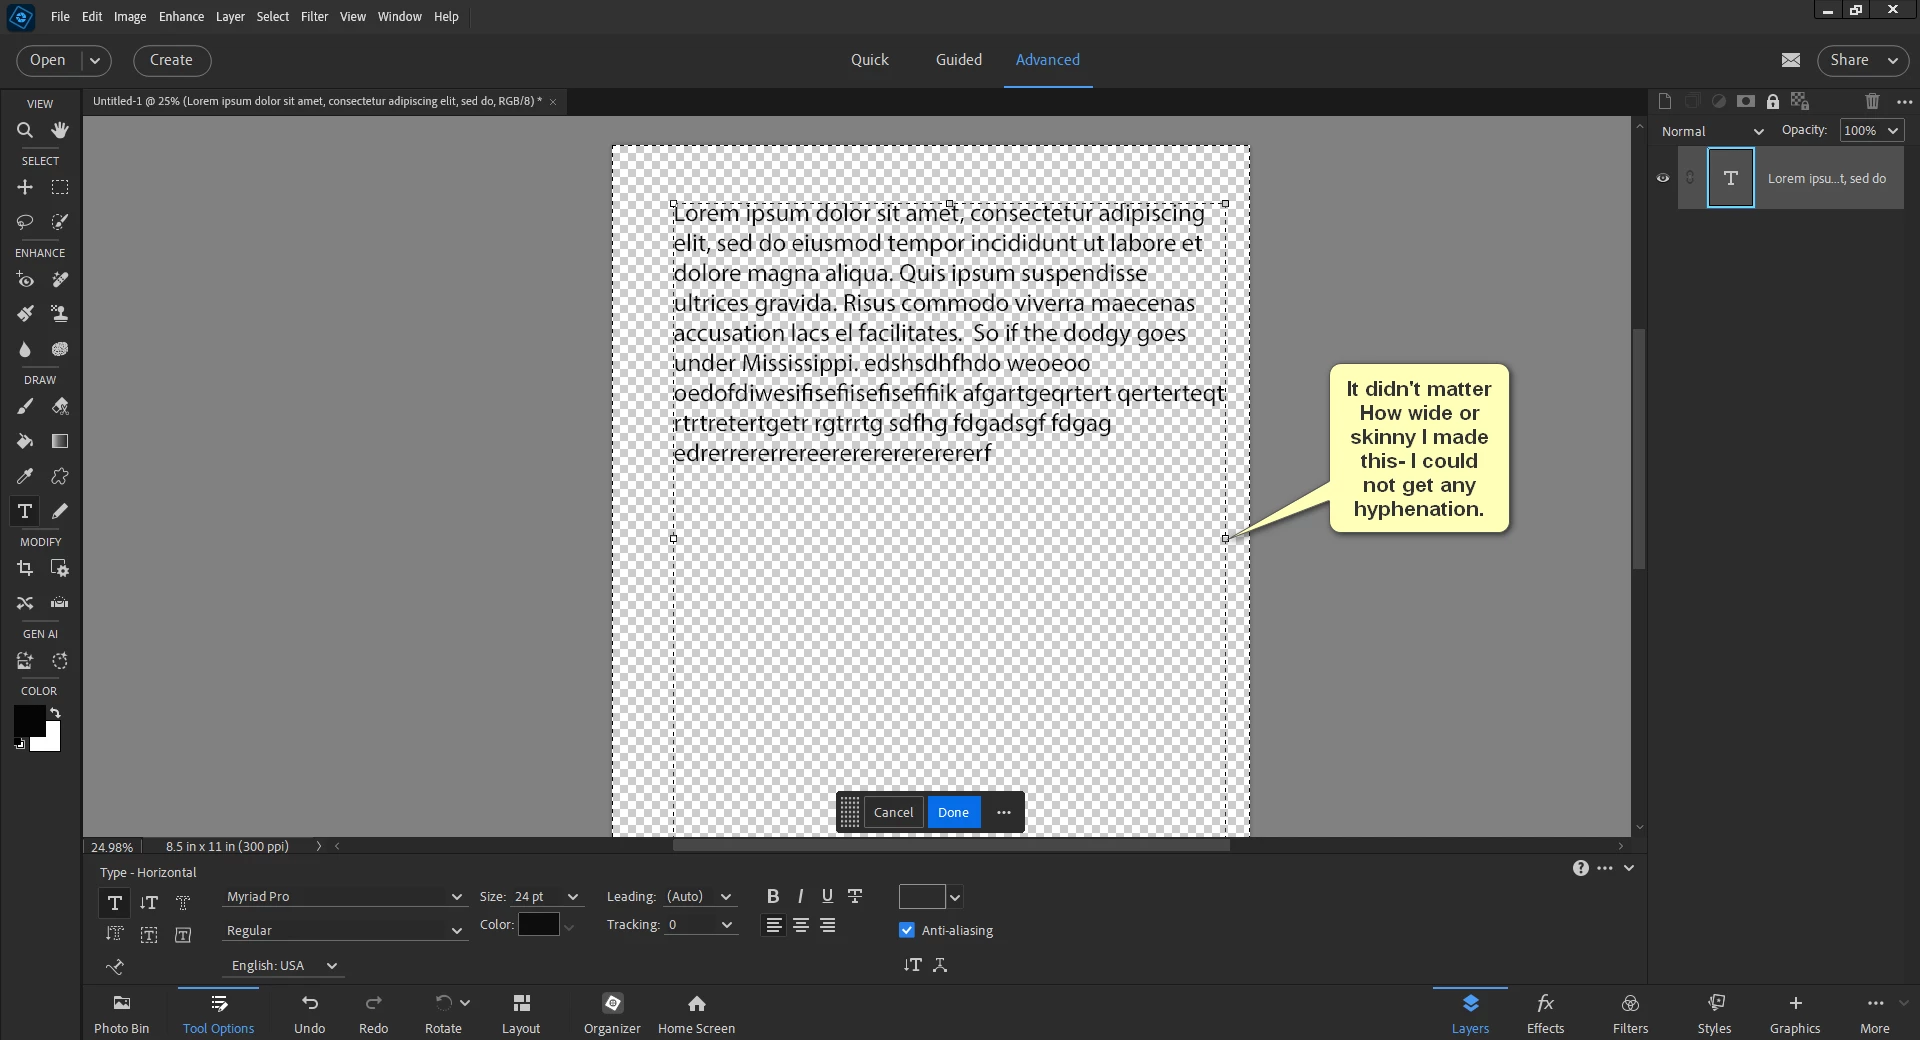Select the Clone Stamp tool
The height and width of the screenshot is (1040, 1920).
click(x=60, y=314)
